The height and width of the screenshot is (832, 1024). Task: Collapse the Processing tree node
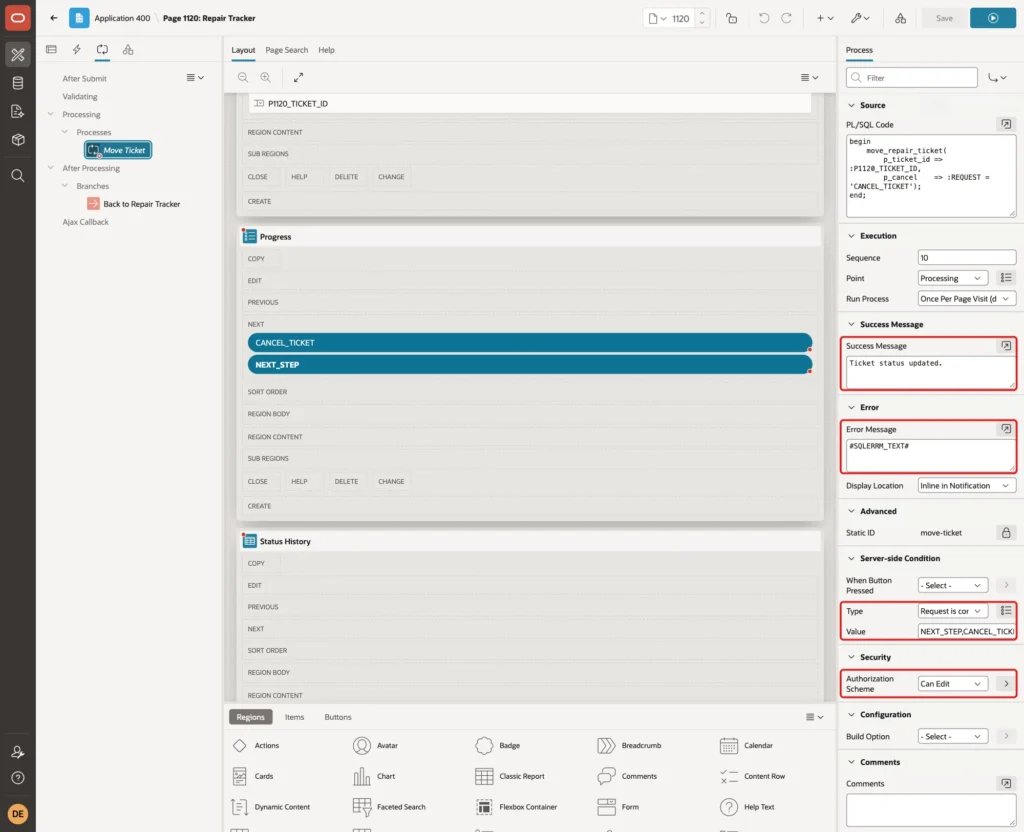click(x=51, y=114)
